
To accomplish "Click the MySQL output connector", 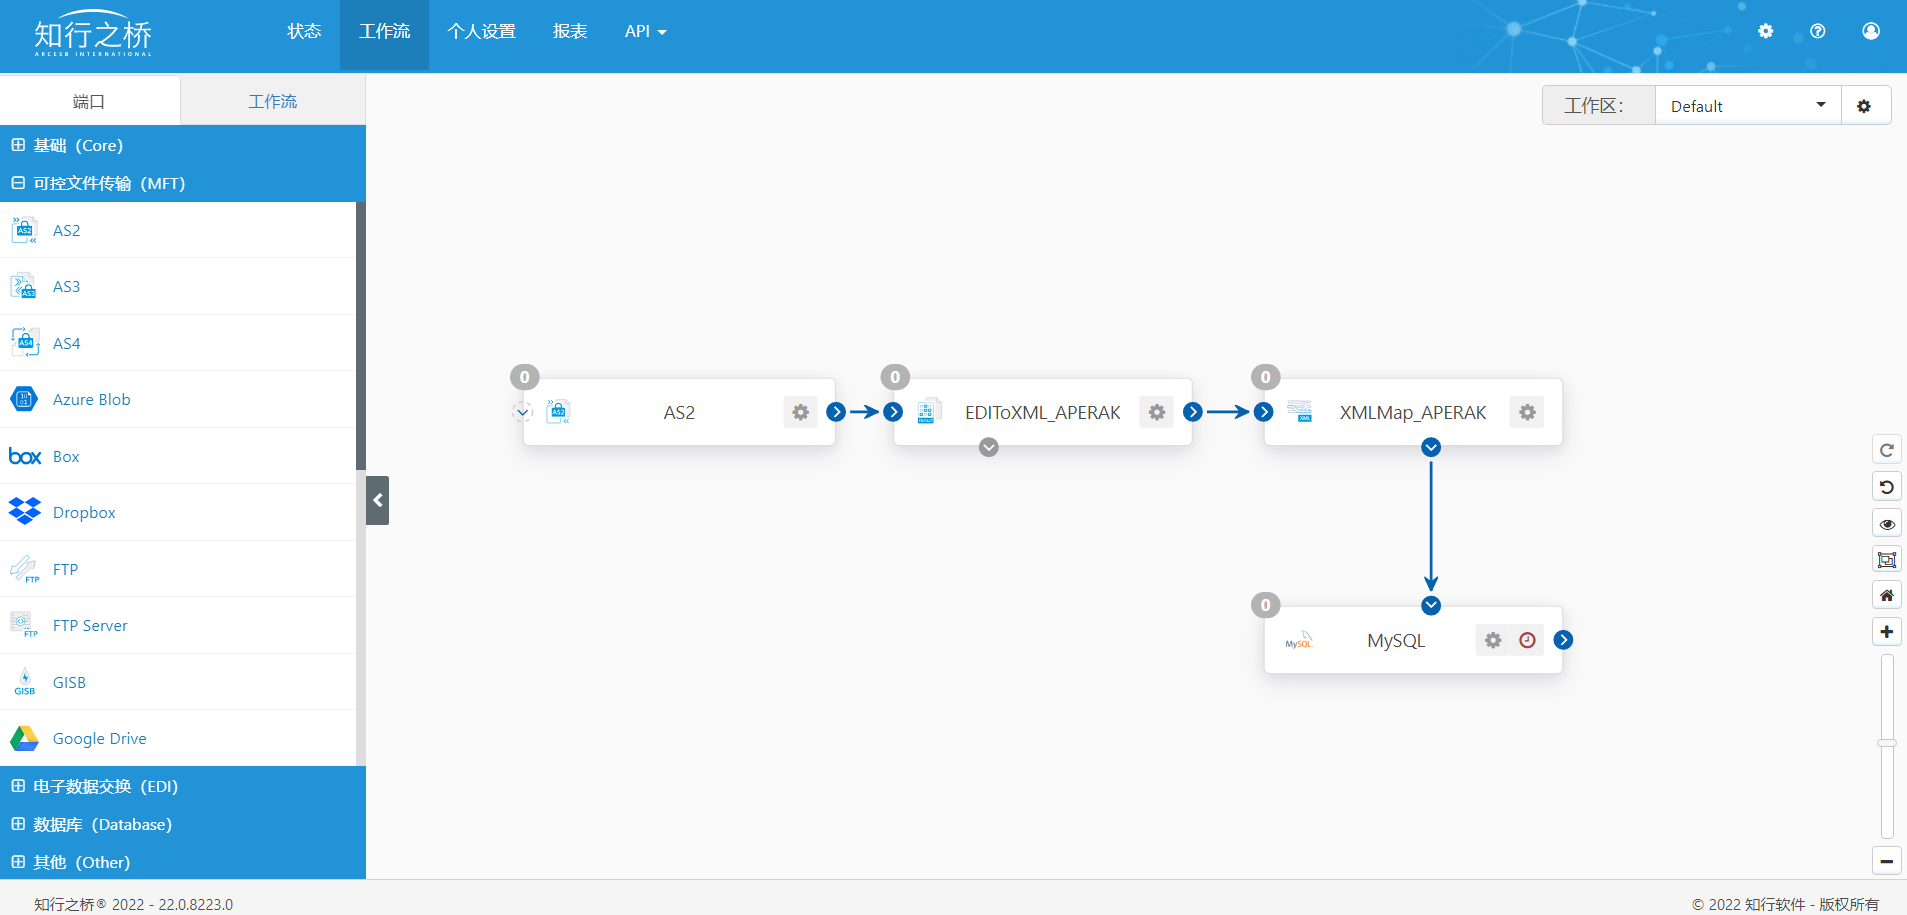I will [x=1563, y=640].
